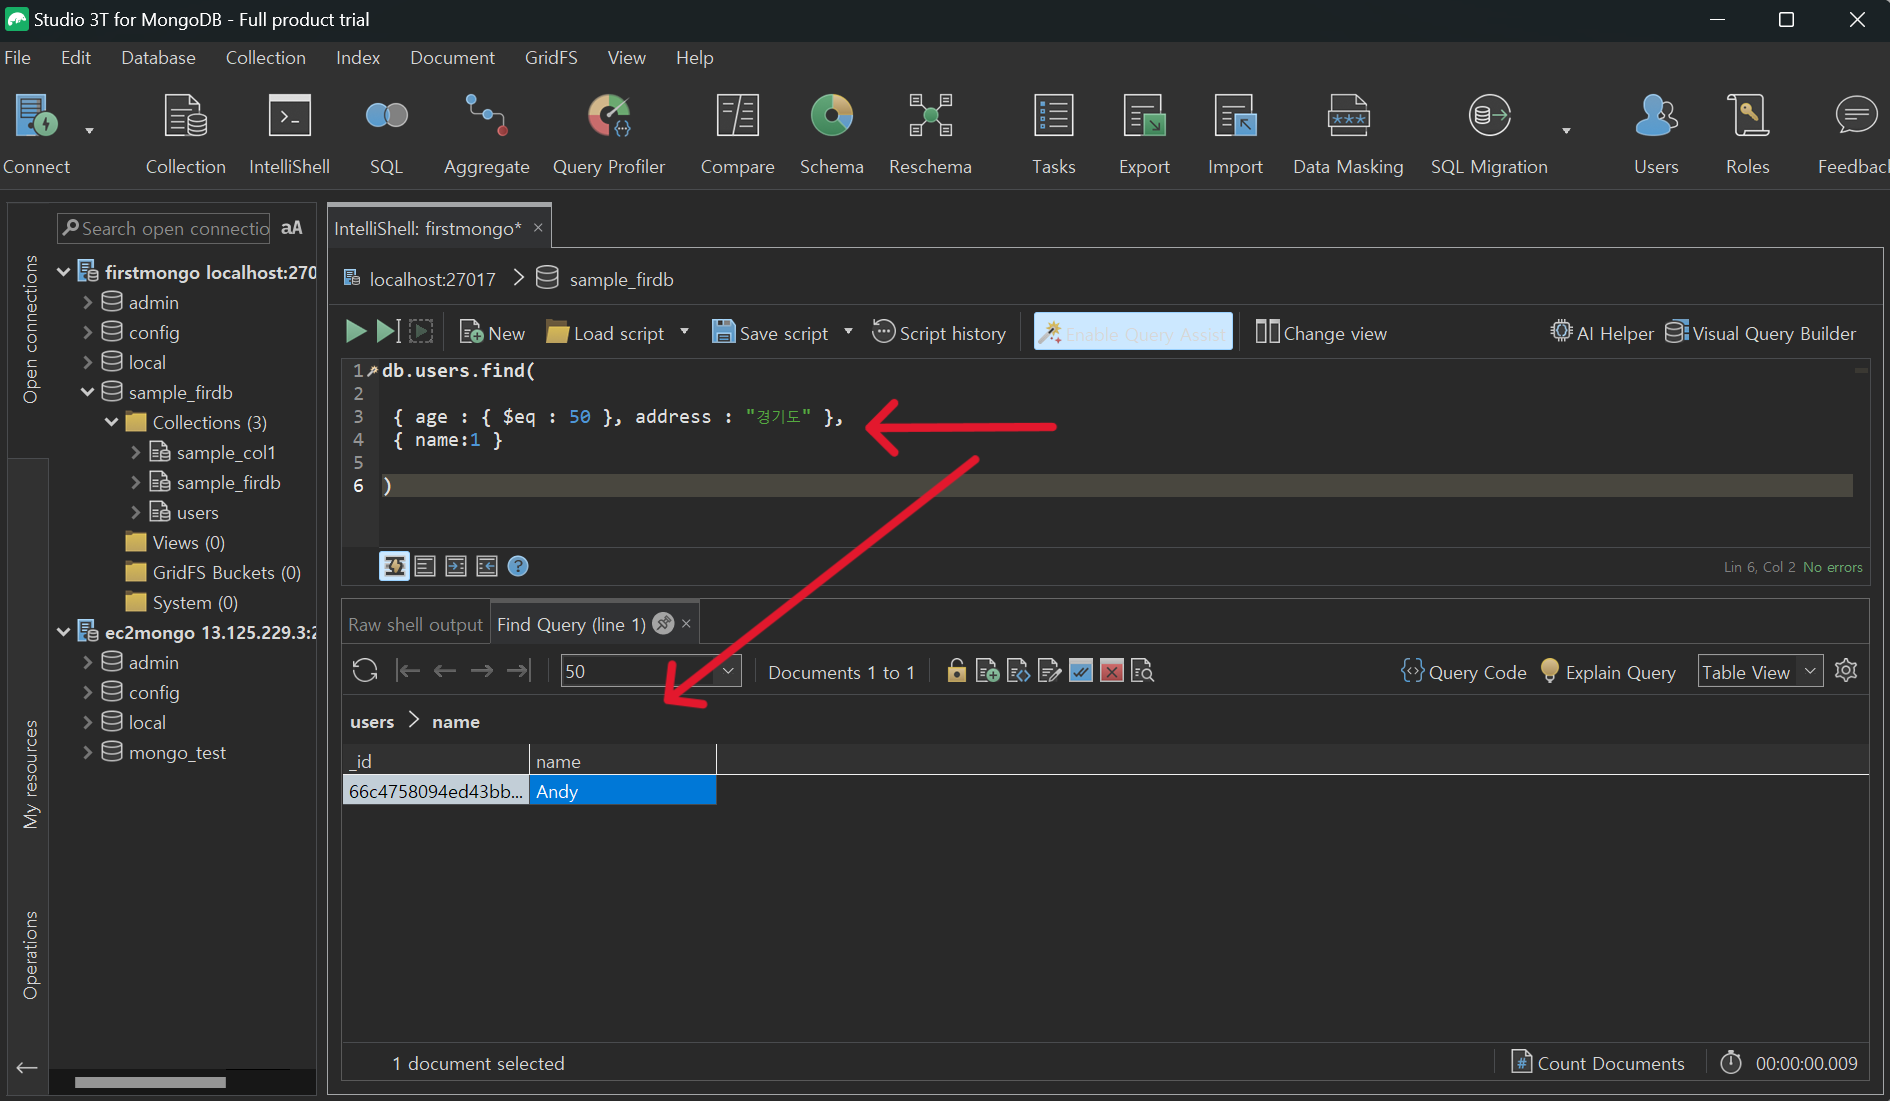Switch to Raw shell output tab
The width and height of the screenshot is (1890, 1101).
coord(415,624)
